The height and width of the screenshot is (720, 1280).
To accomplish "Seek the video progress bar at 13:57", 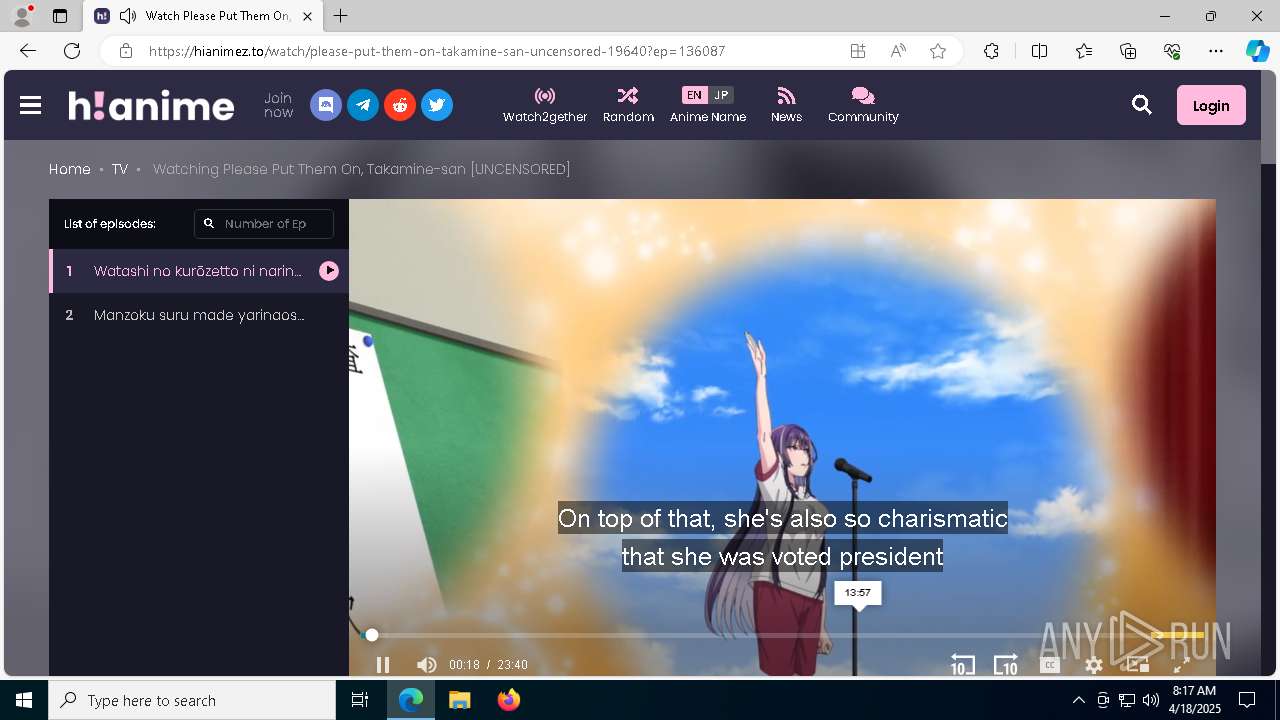I will 857,635.
